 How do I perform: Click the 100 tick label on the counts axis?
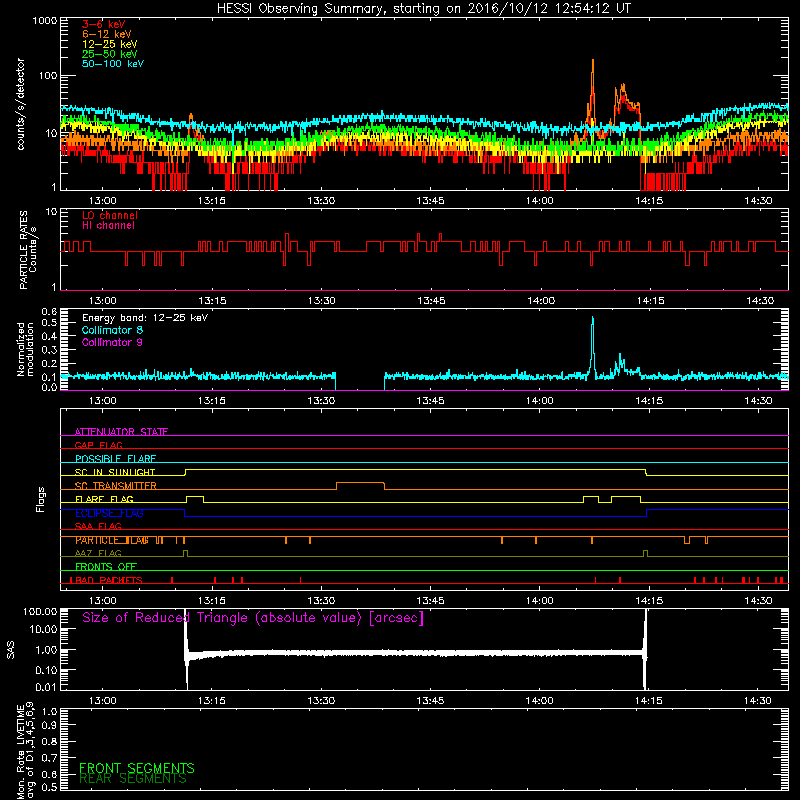click(48, 76)
